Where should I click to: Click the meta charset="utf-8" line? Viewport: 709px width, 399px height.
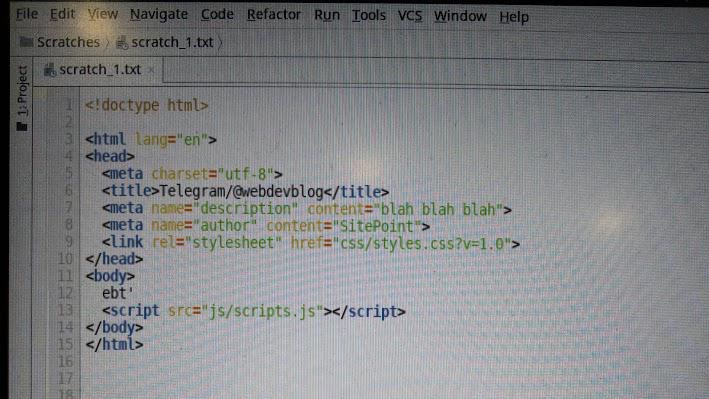(x=192, y=174)
